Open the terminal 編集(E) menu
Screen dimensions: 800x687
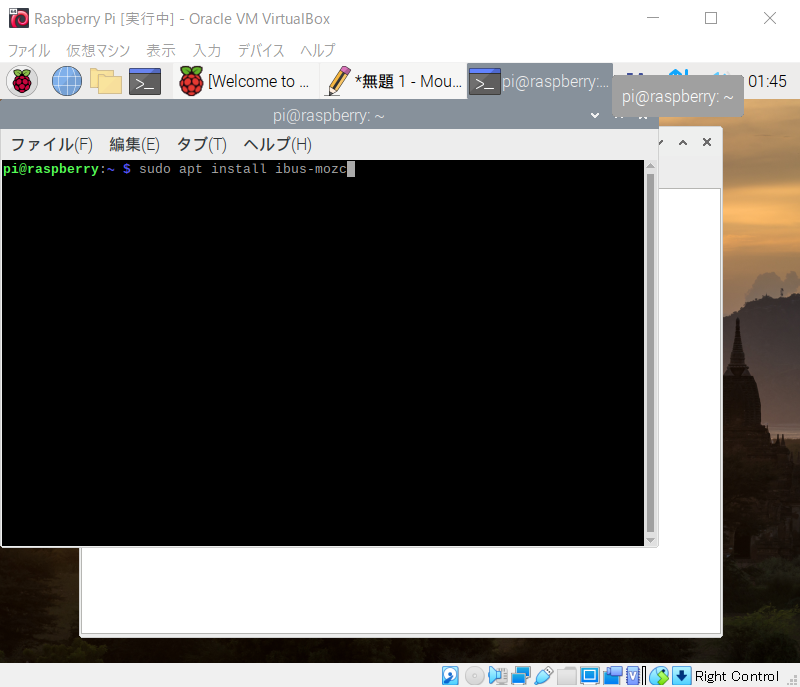coord(134,144)
